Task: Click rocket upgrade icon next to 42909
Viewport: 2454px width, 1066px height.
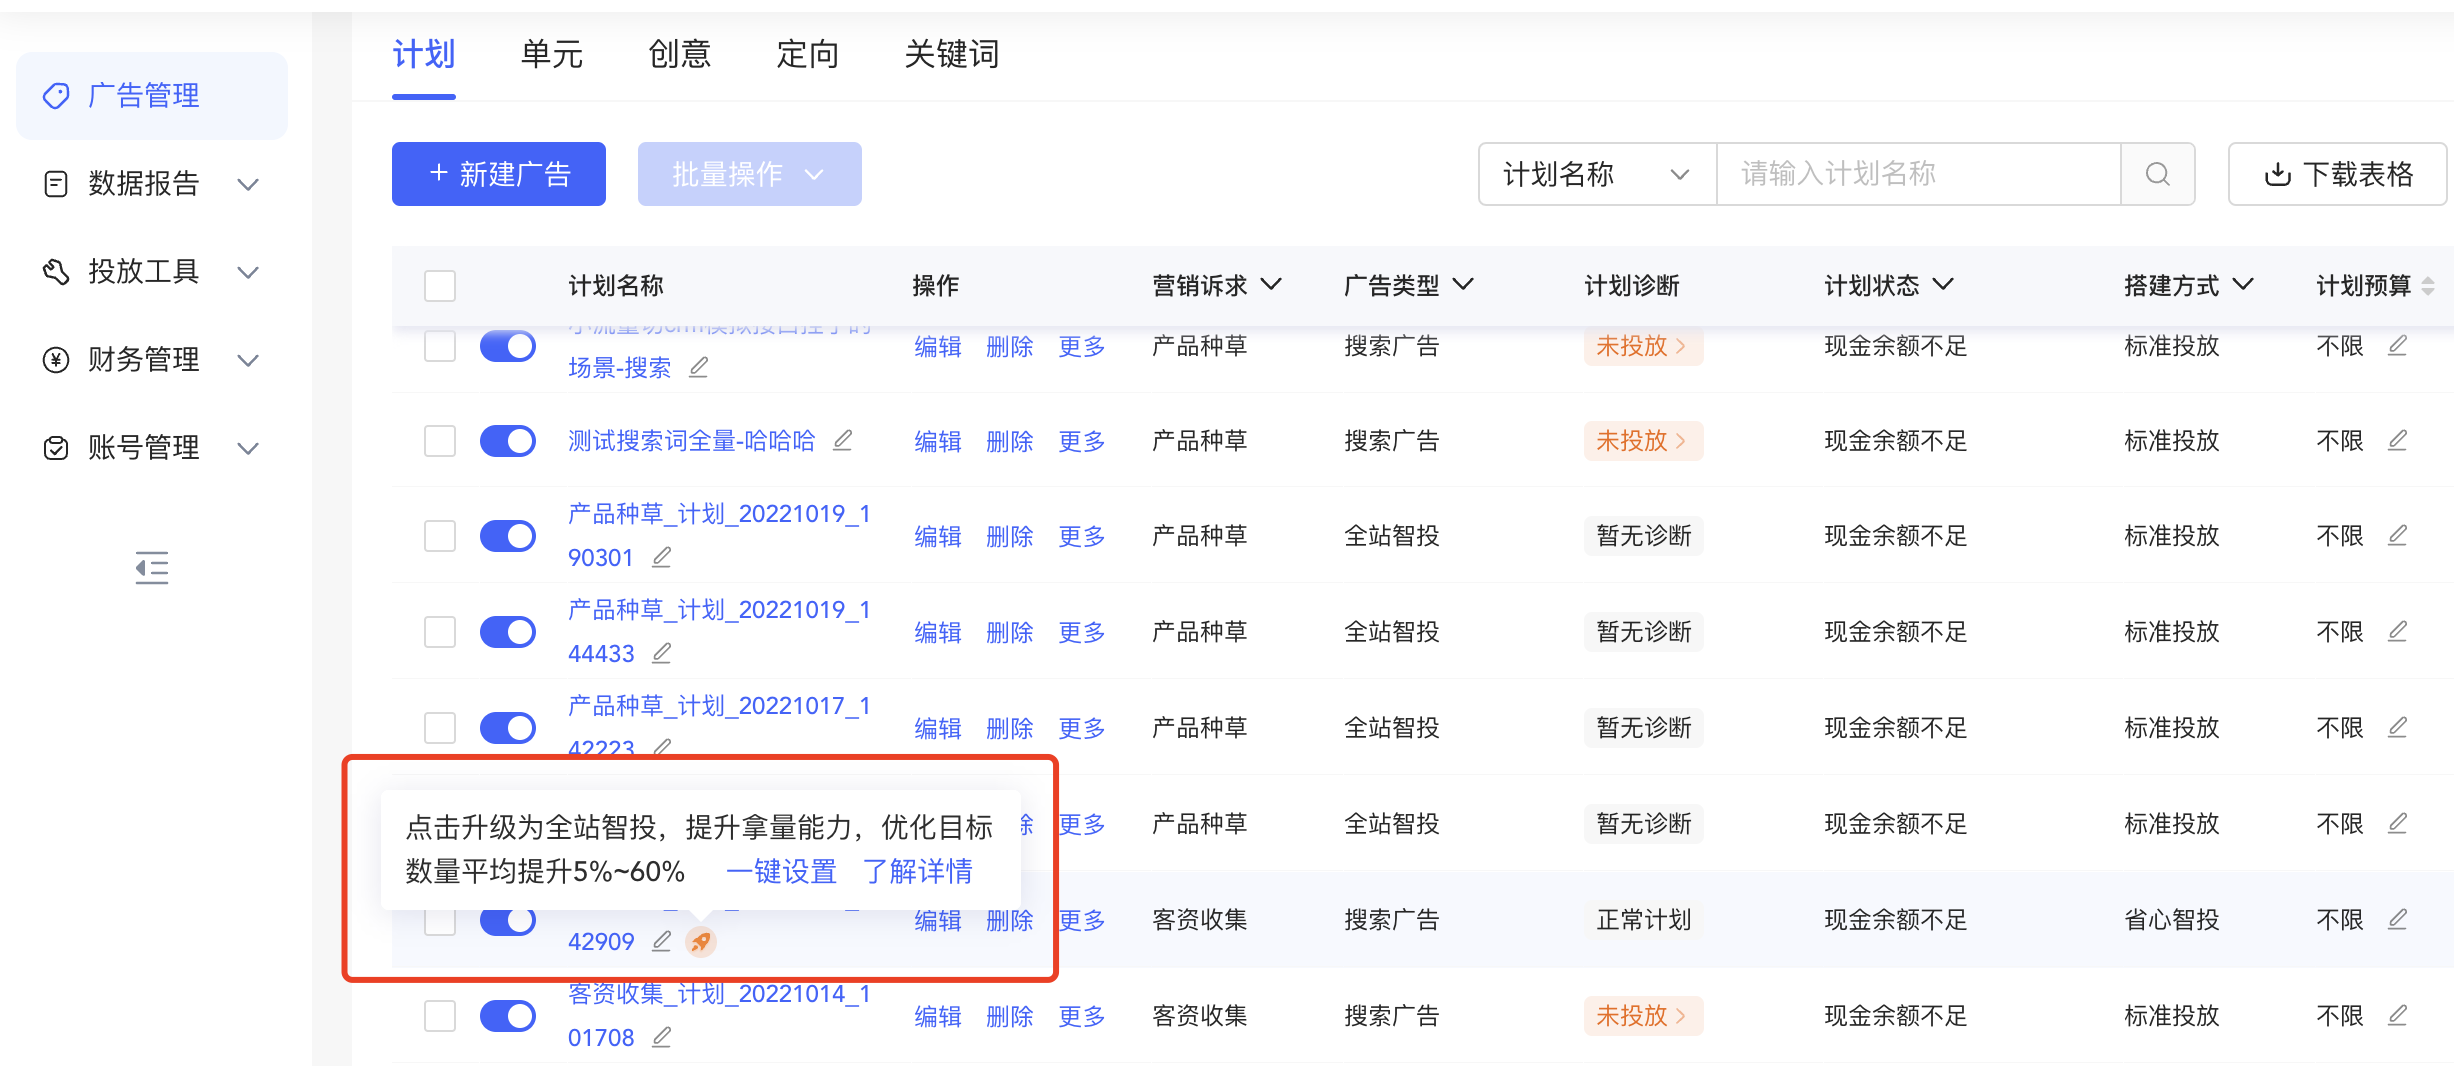Action: tap(701, 942)
